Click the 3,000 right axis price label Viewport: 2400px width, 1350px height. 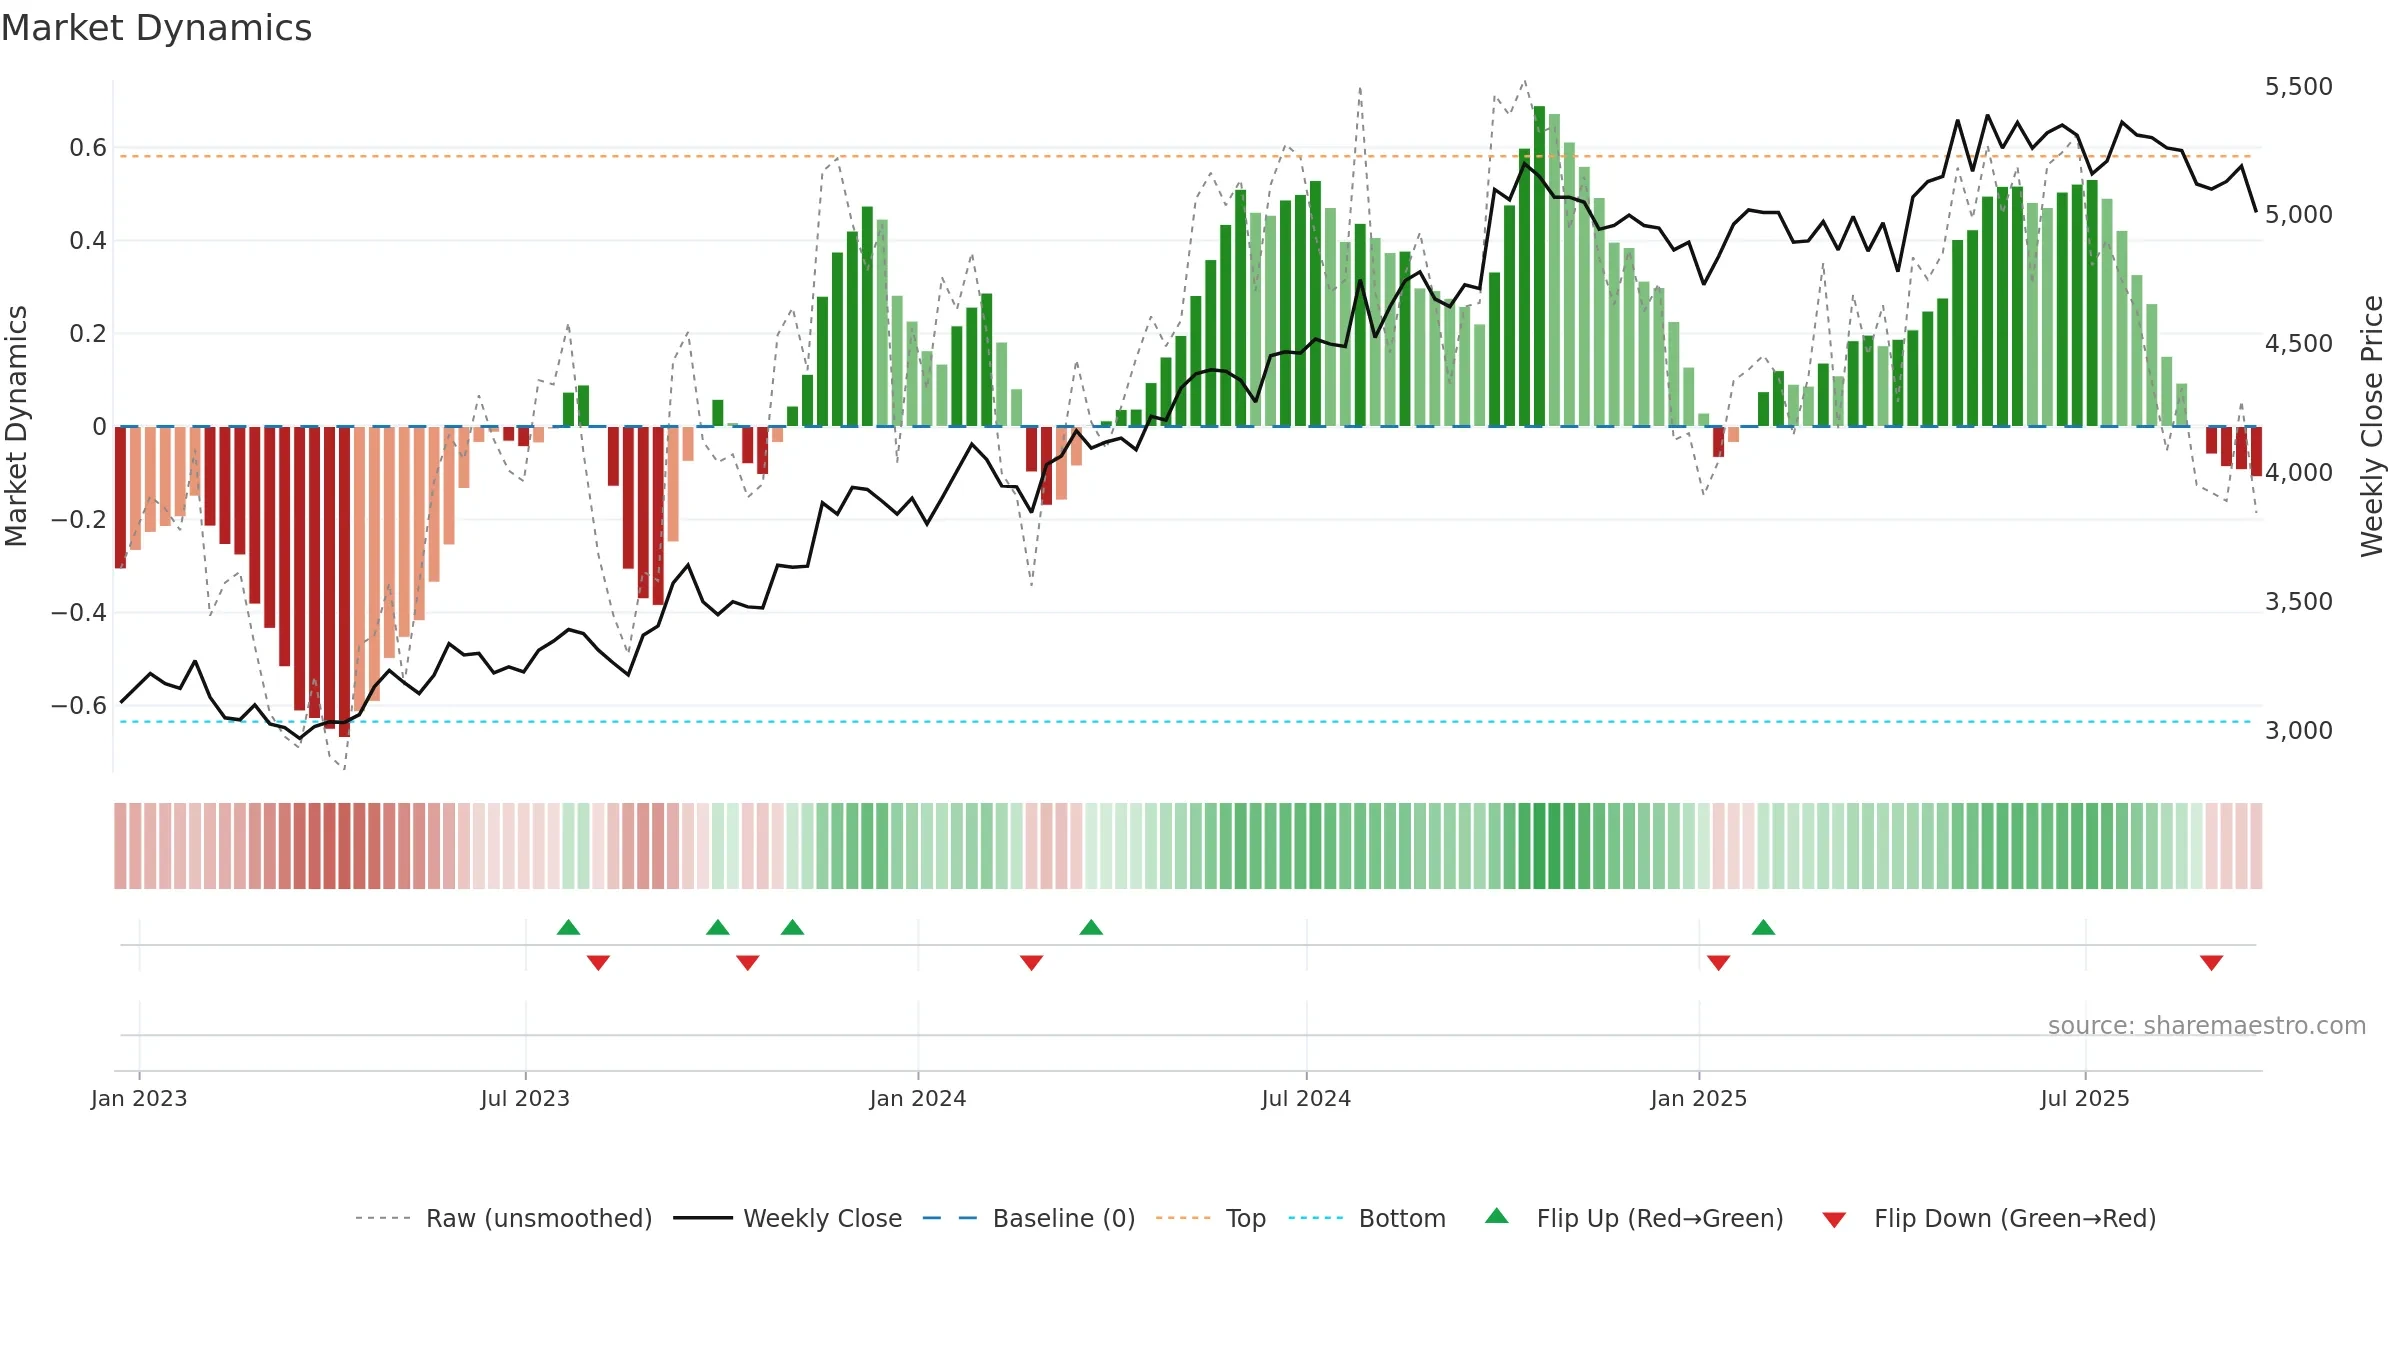pyautogui.click(x=2299, y=730)
